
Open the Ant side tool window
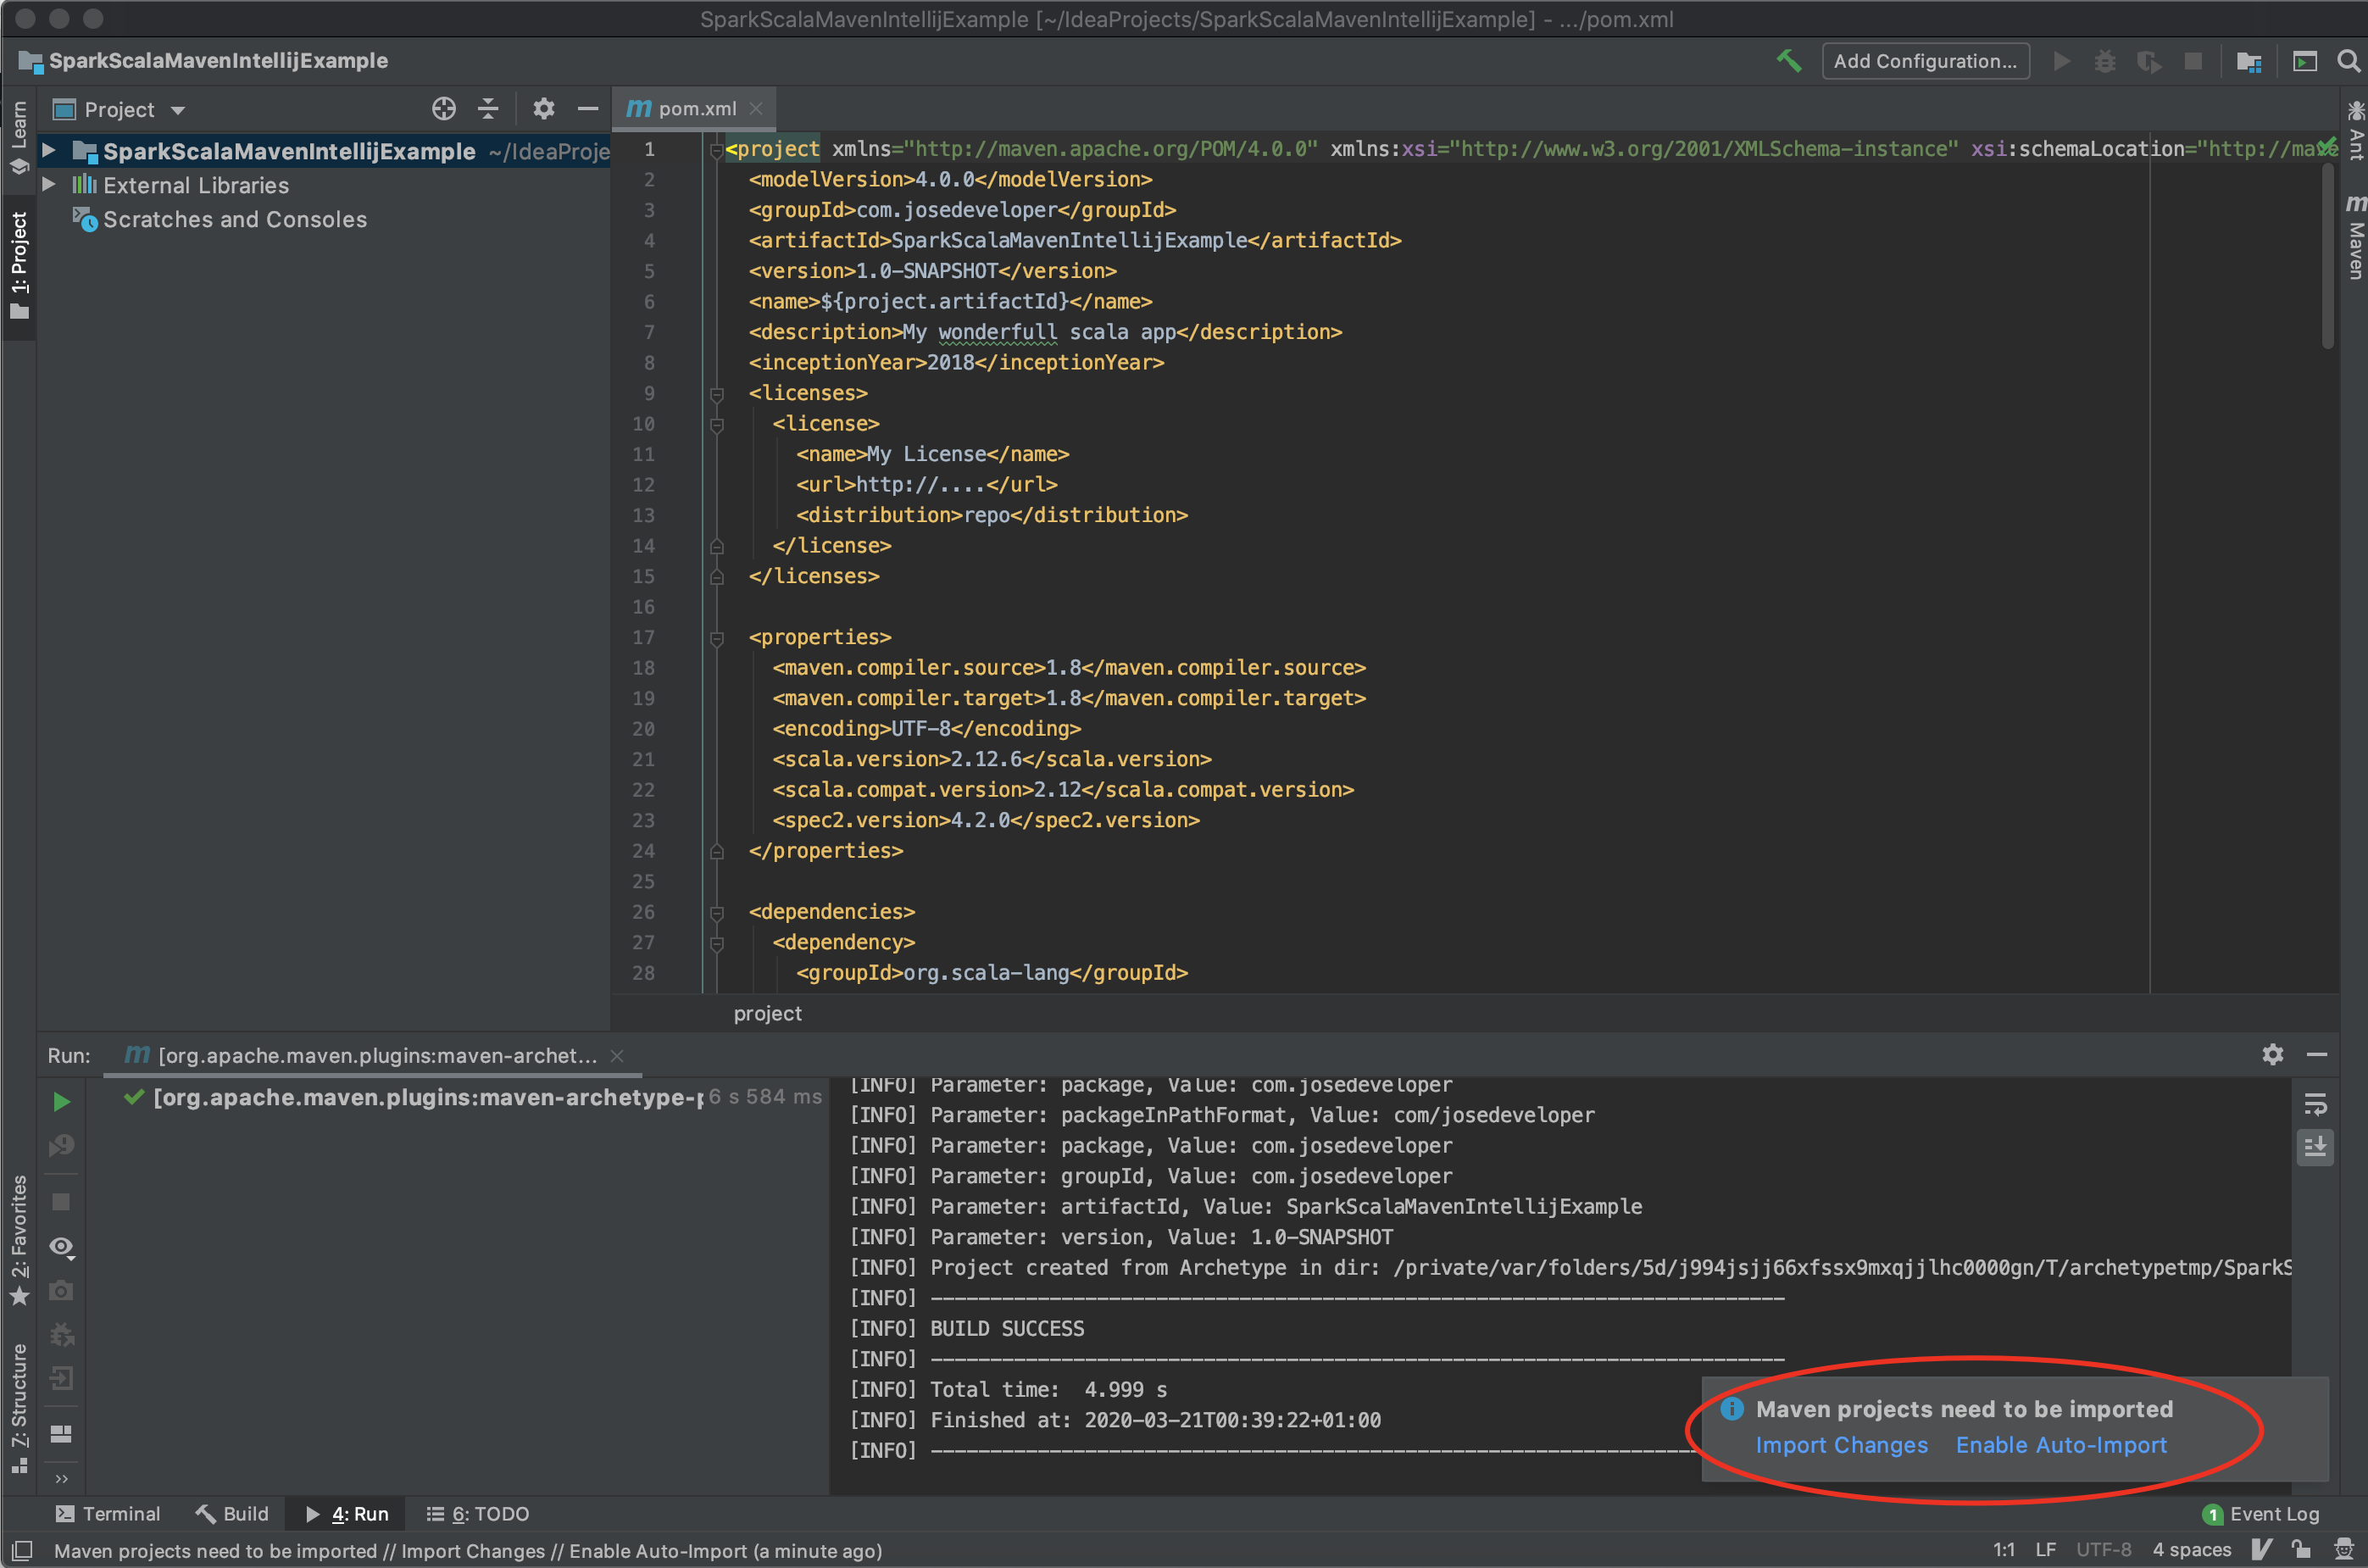2355,130
